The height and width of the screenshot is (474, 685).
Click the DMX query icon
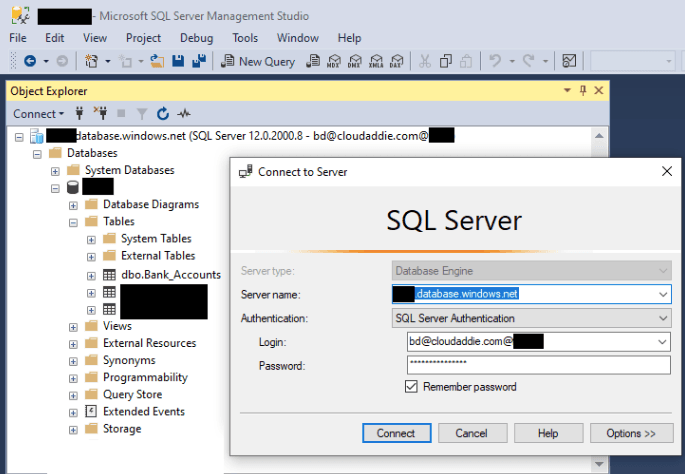(354, 61)
